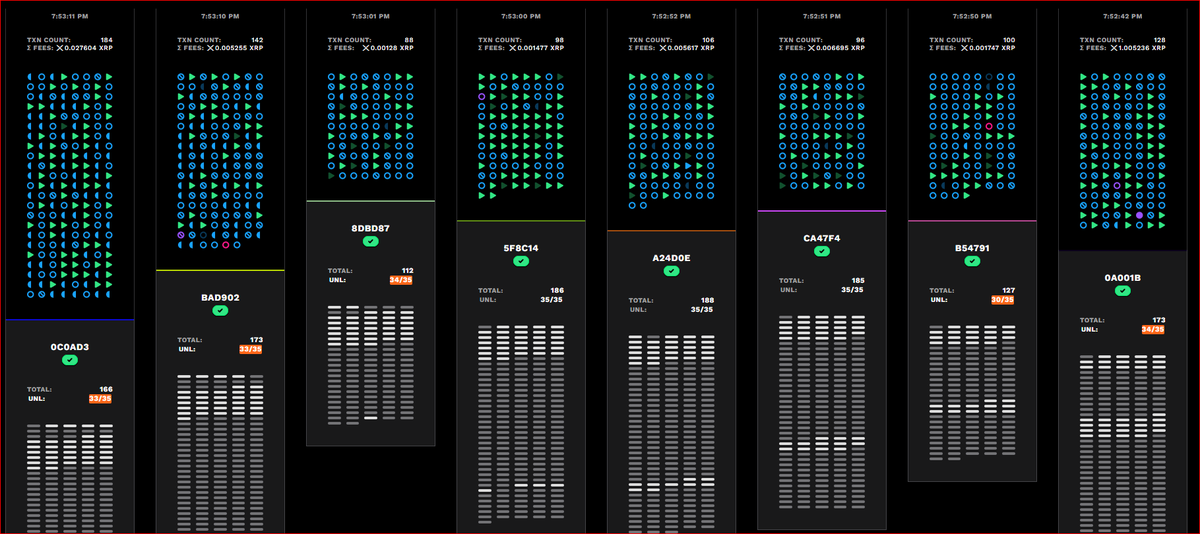Click the 7:53:10 PM ledger timestamp
The width and height of the screenshot is (1200, 534).
point(220,17)
